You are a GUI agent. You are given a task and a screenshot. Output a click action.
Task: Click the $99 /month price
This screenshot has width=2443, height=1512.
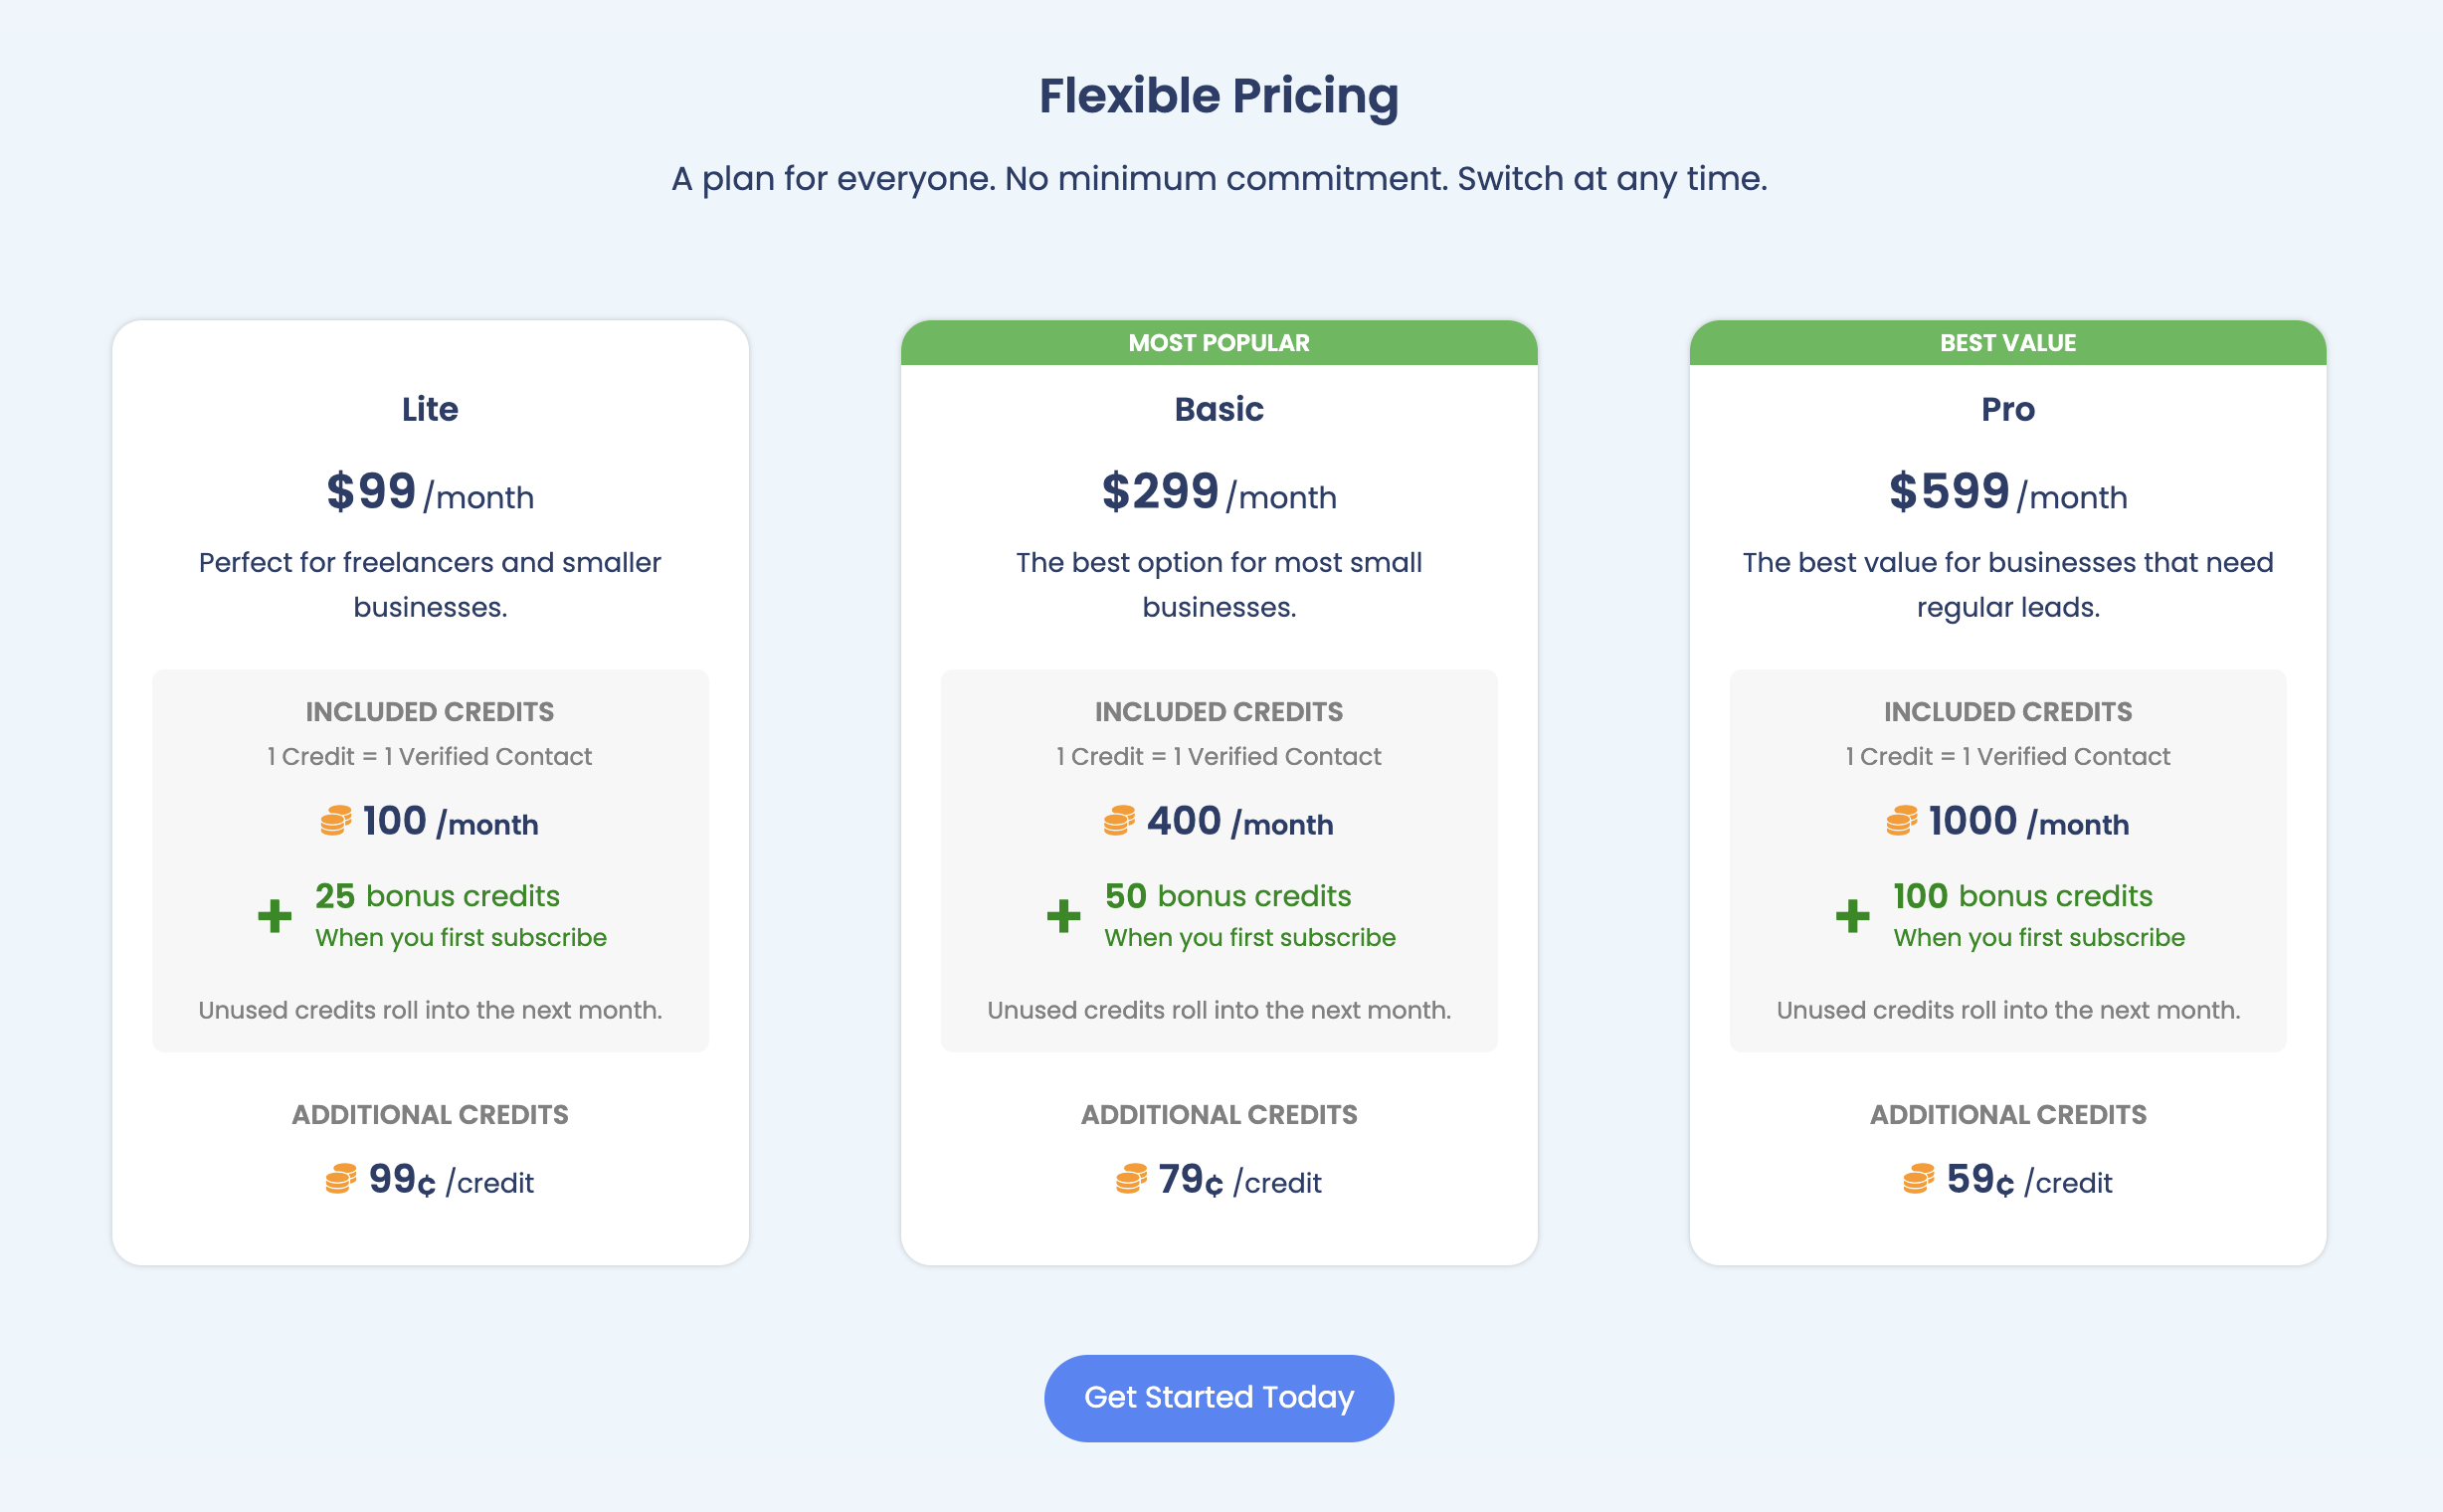click(430, 493)
